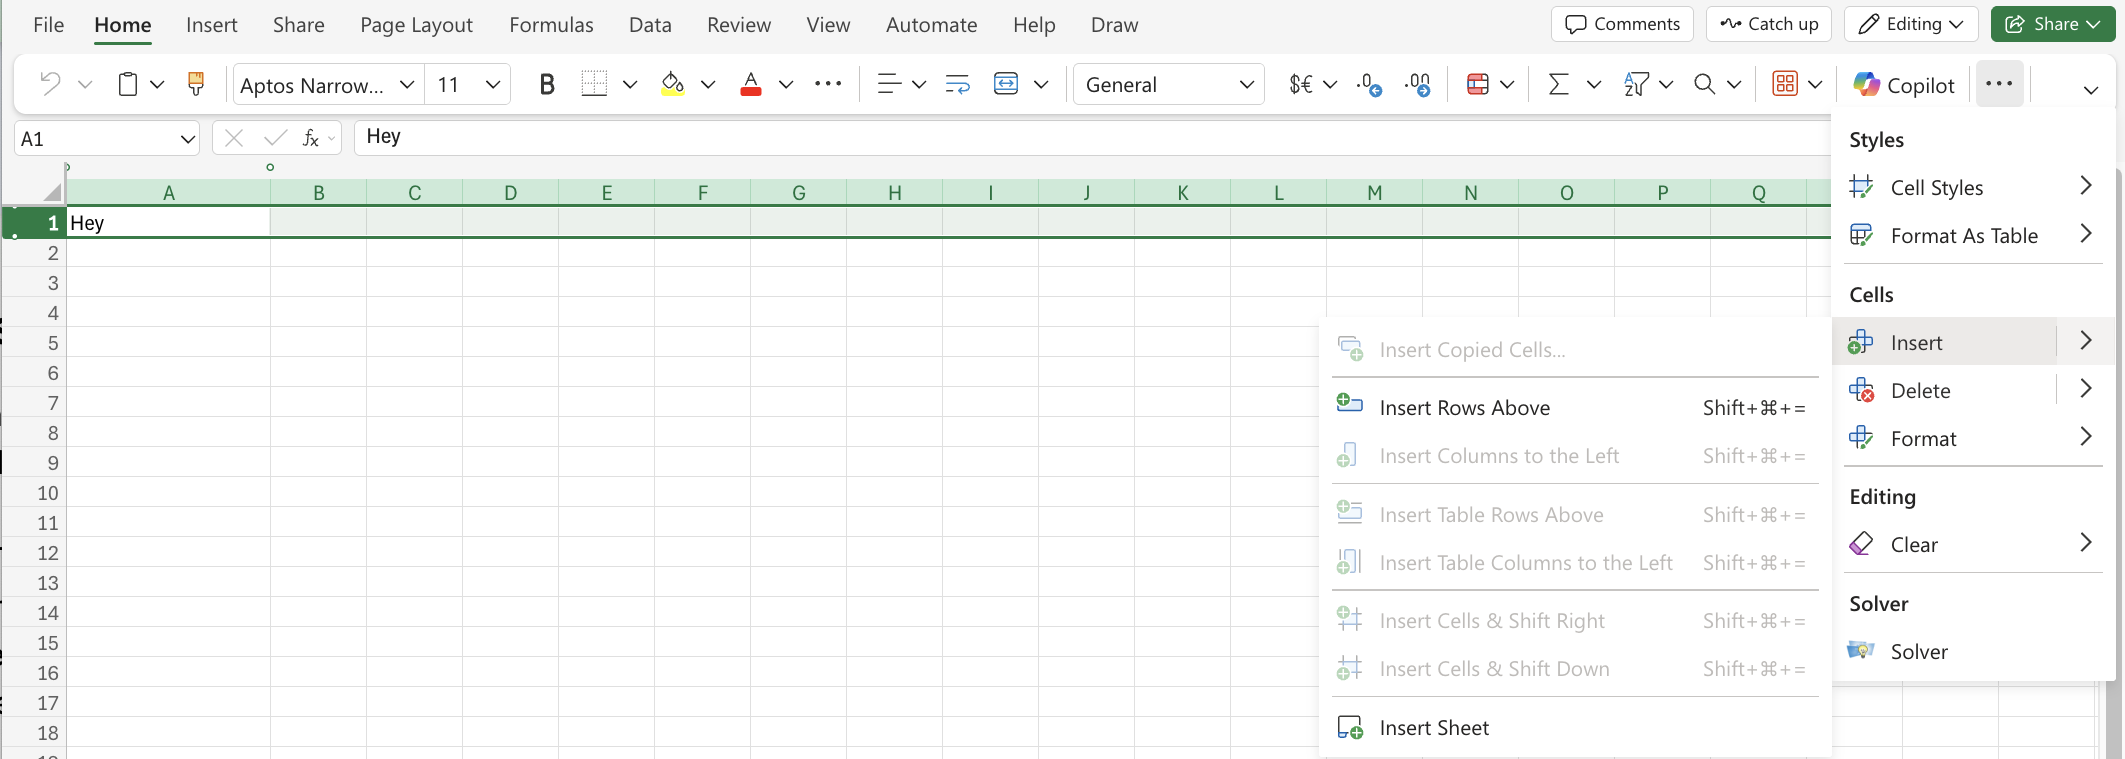Open the borders dropdown arrow

click(x=630, y=85)
